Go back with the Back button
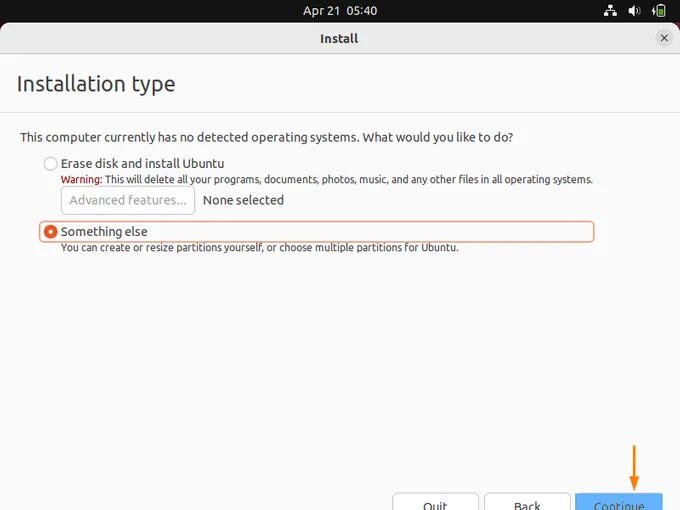The height and width of the screenshot is (510, 680). click(527, 502)
